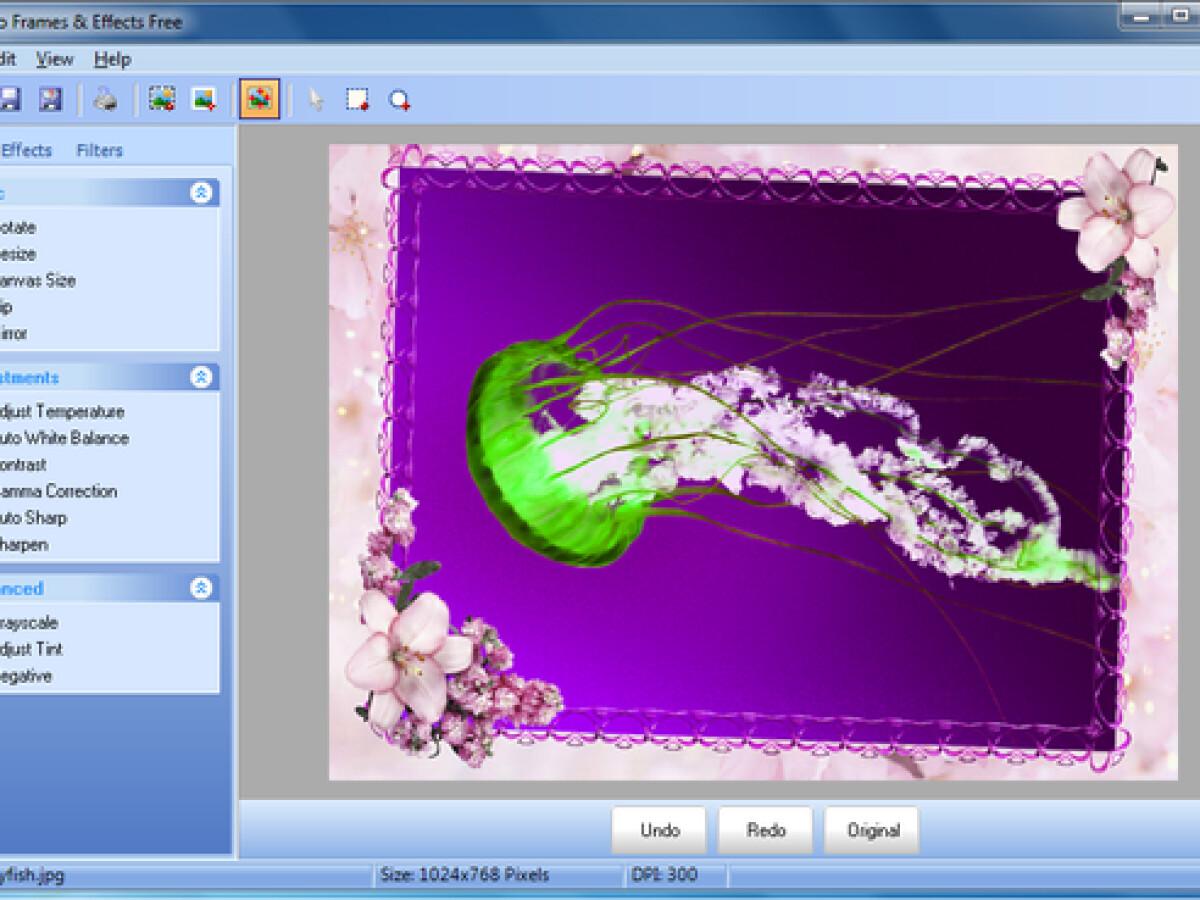Collapse the top Basic panel section

click(201, 193)
